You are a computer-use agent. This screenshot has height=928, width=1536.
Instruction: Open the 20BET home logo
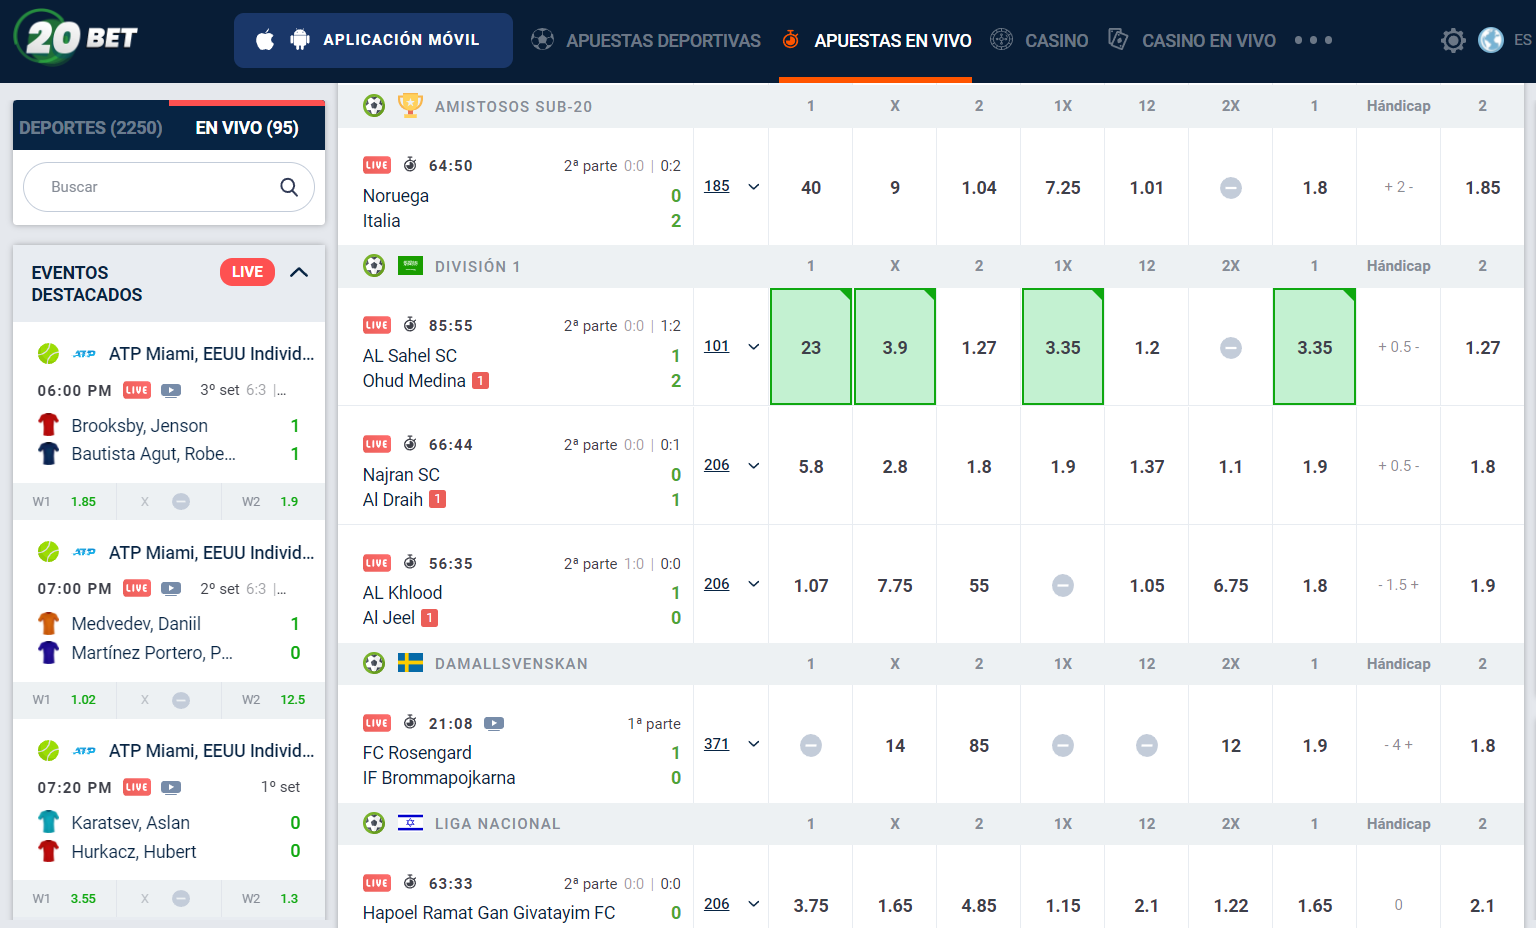click(76, 38)
